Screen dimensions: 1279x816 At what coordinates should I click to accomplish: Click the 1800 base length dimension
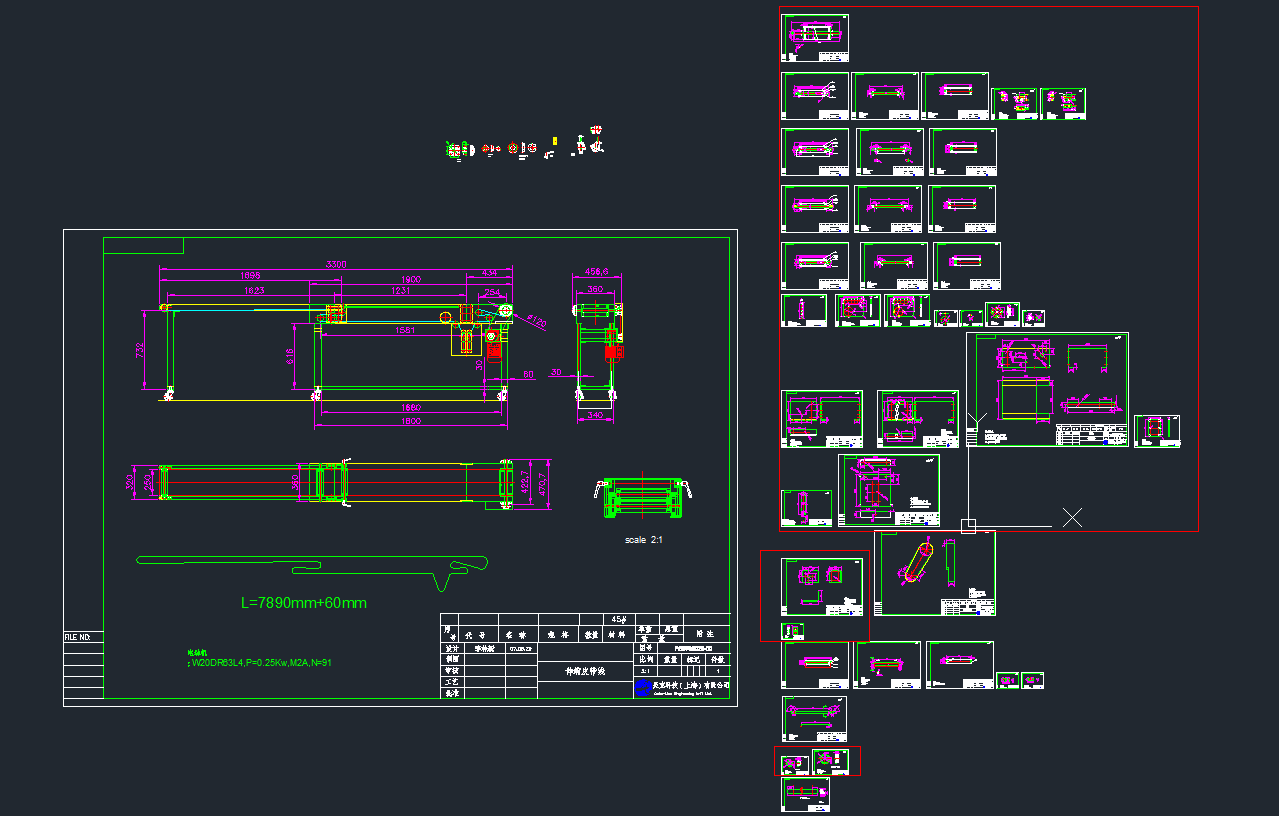click(410, 422)
